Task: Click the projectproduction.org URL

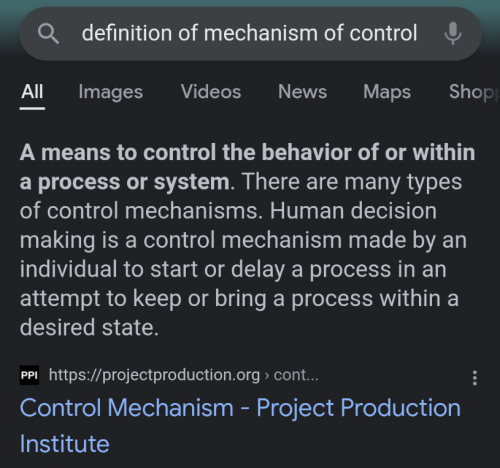Action: tap(154, 375)
